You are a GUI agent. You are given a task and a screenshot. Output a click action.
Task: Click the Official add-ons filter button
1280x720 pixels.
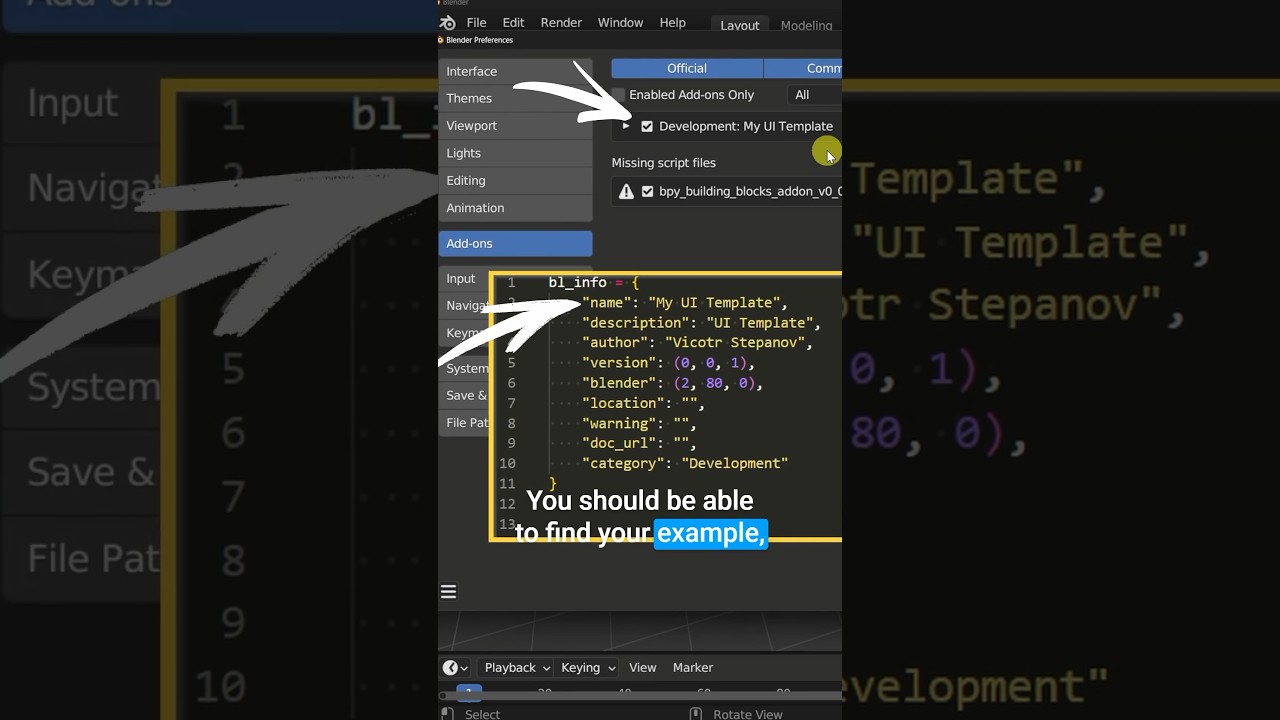[x=687, y=68]
